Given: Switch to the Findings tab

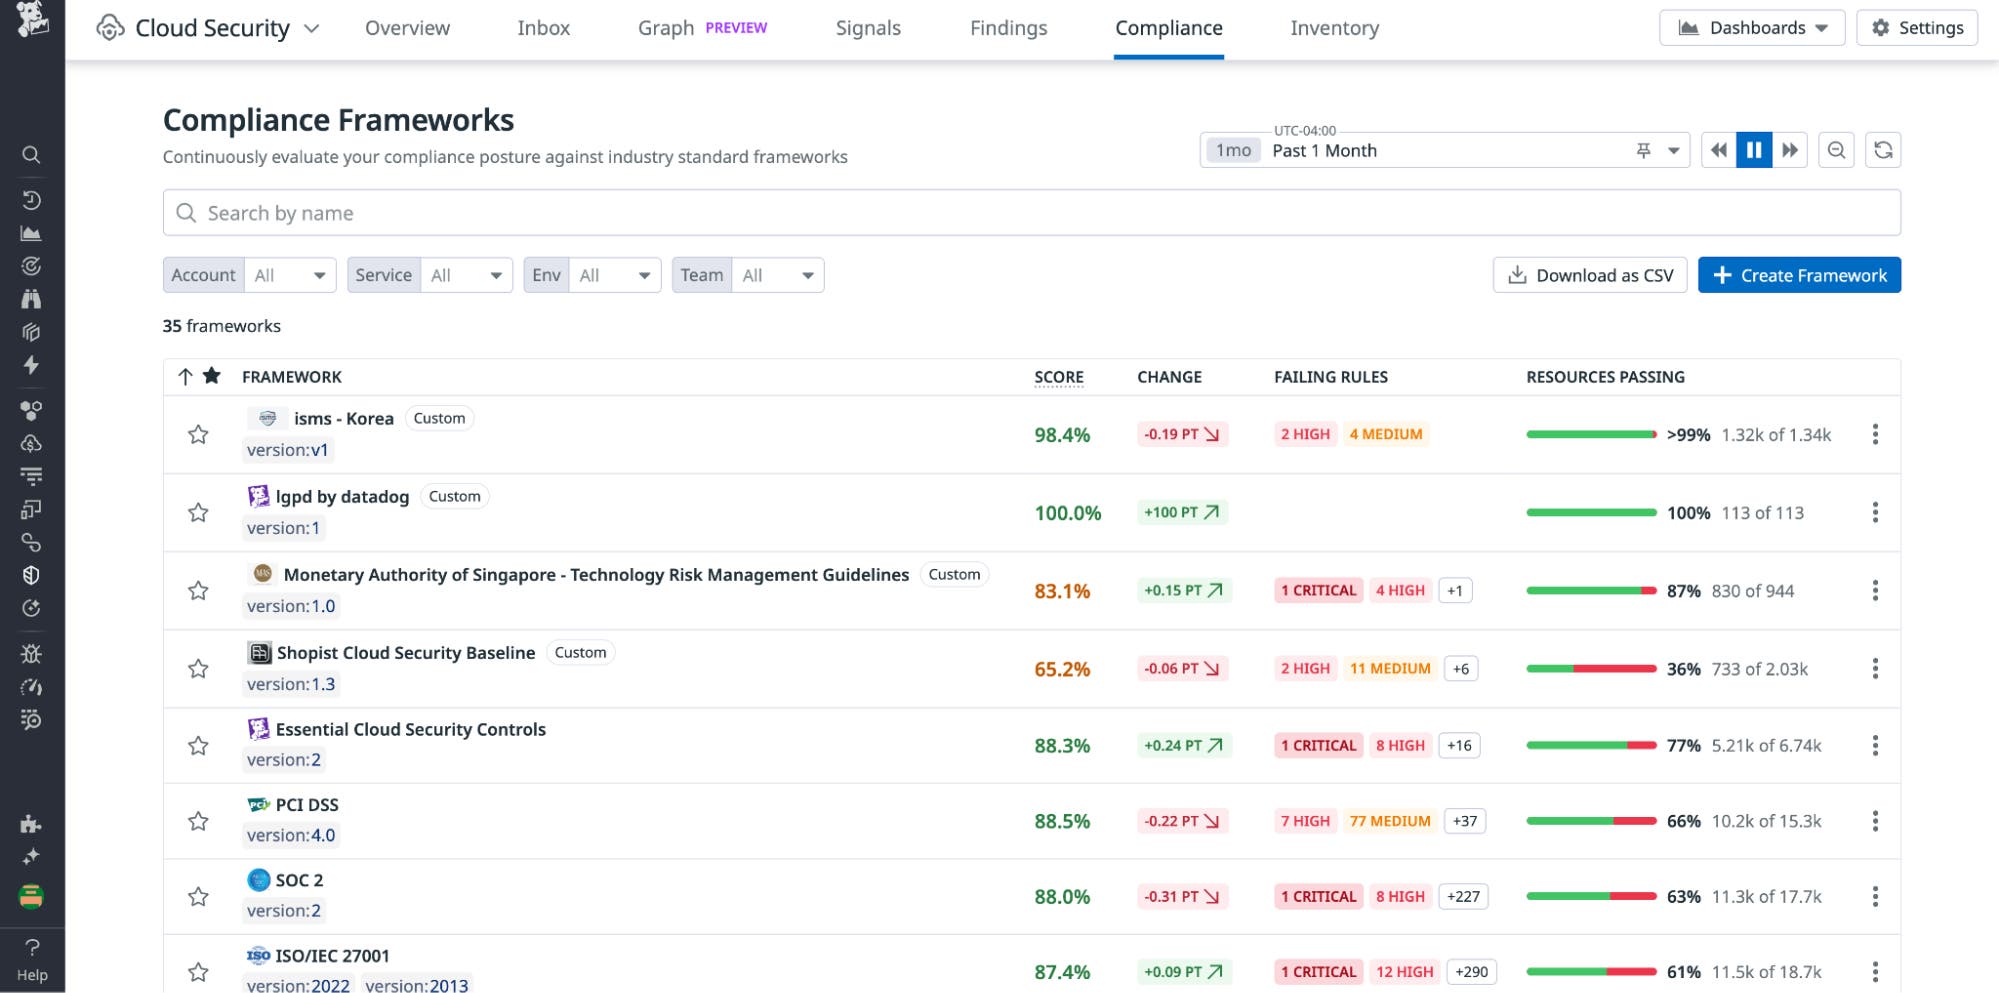Looking at the screenshot, I should (1007, 28).
